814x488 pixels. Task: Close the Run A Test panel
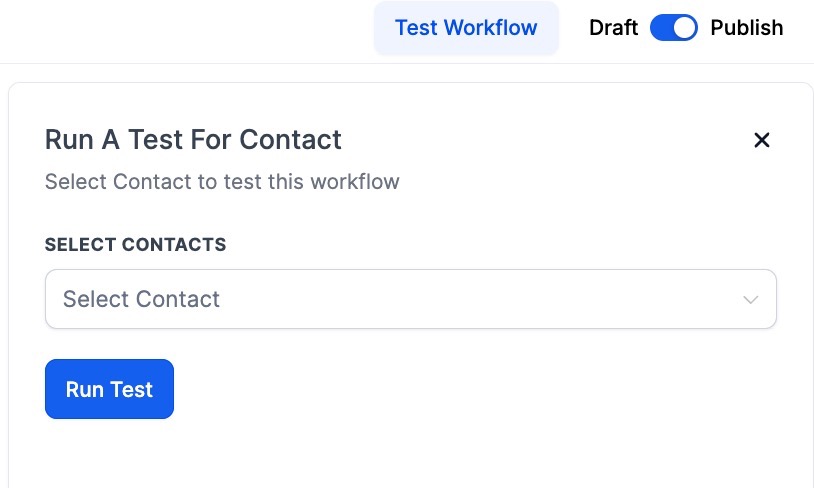761,140
